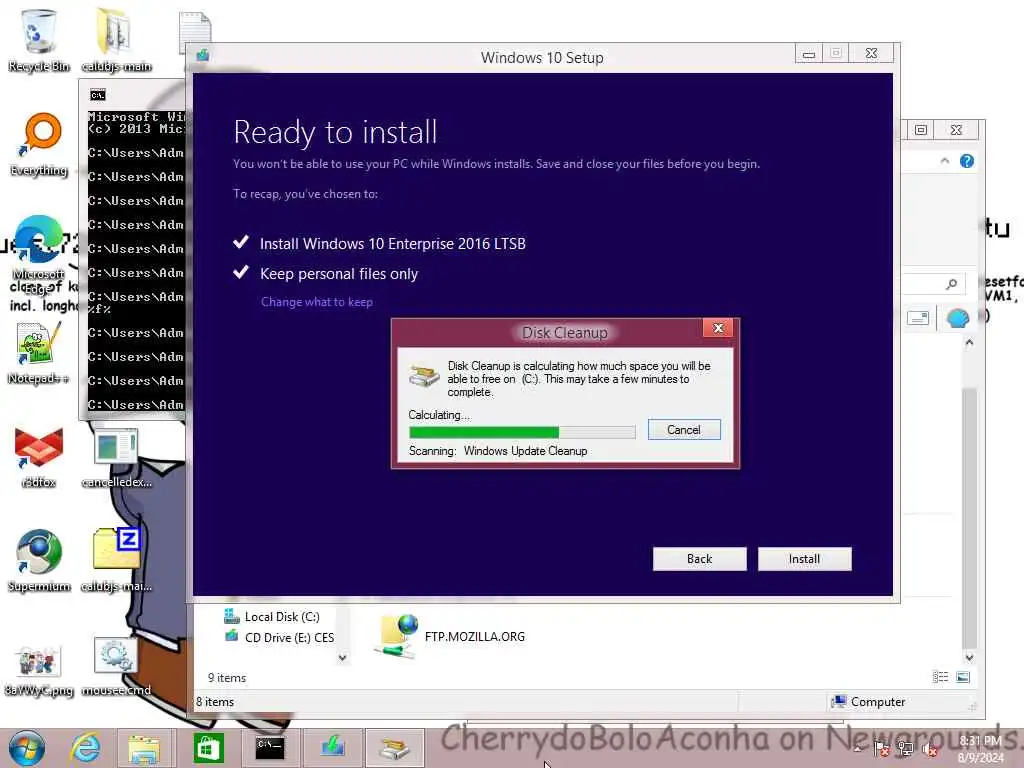Open the calubjs-main folder icon
Viewport: 1024px width, 768px height.
[116, 40]
